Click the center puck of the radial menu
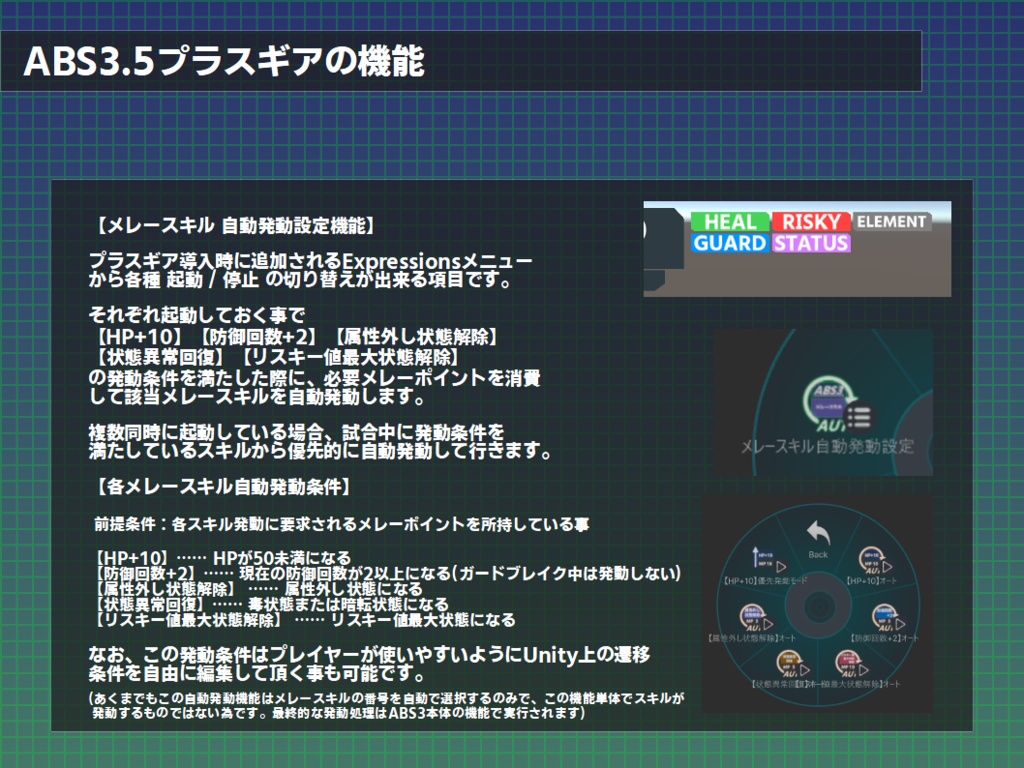Screen dimensions: 1024x768 (x=818, y=607)
